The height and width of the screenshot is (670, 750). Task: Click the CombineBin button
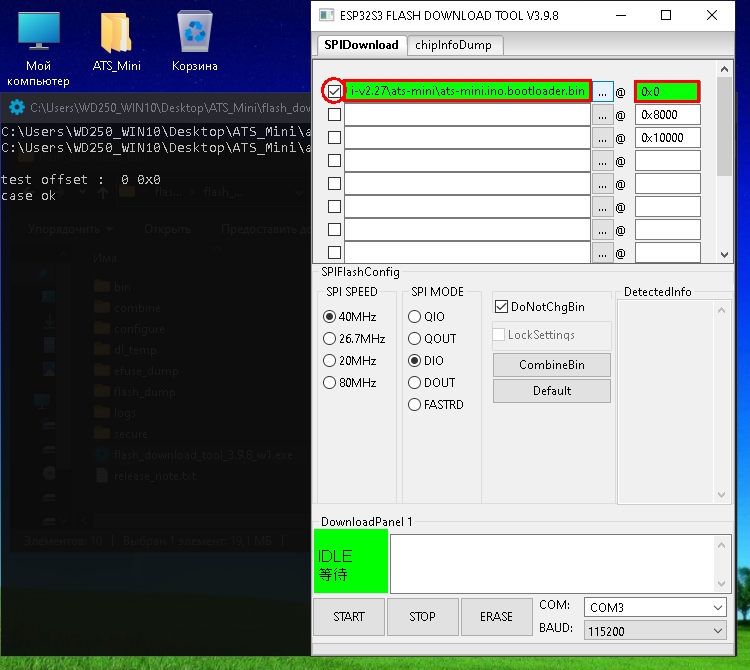coord(551,365)
